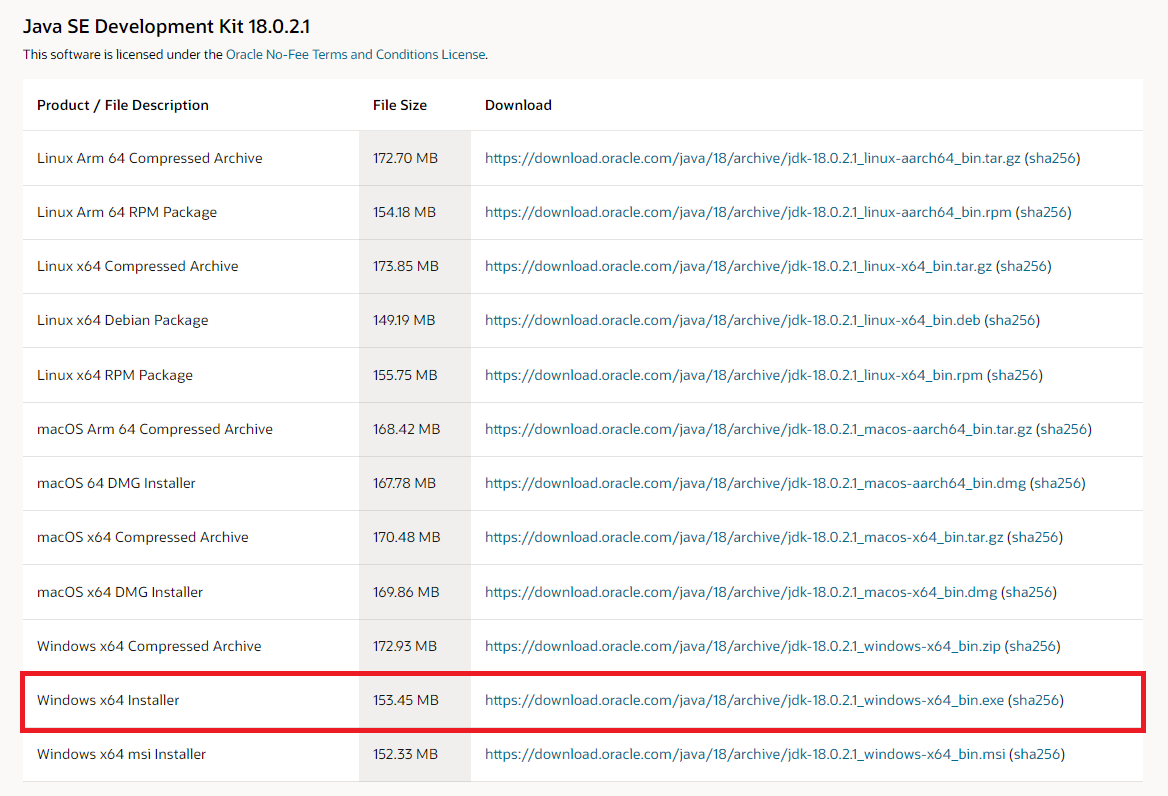Open sha256 for linux-x64_bin.rpm
Image resolution: width=1168 pixels, height=796 pixels.
point(1015,375)
